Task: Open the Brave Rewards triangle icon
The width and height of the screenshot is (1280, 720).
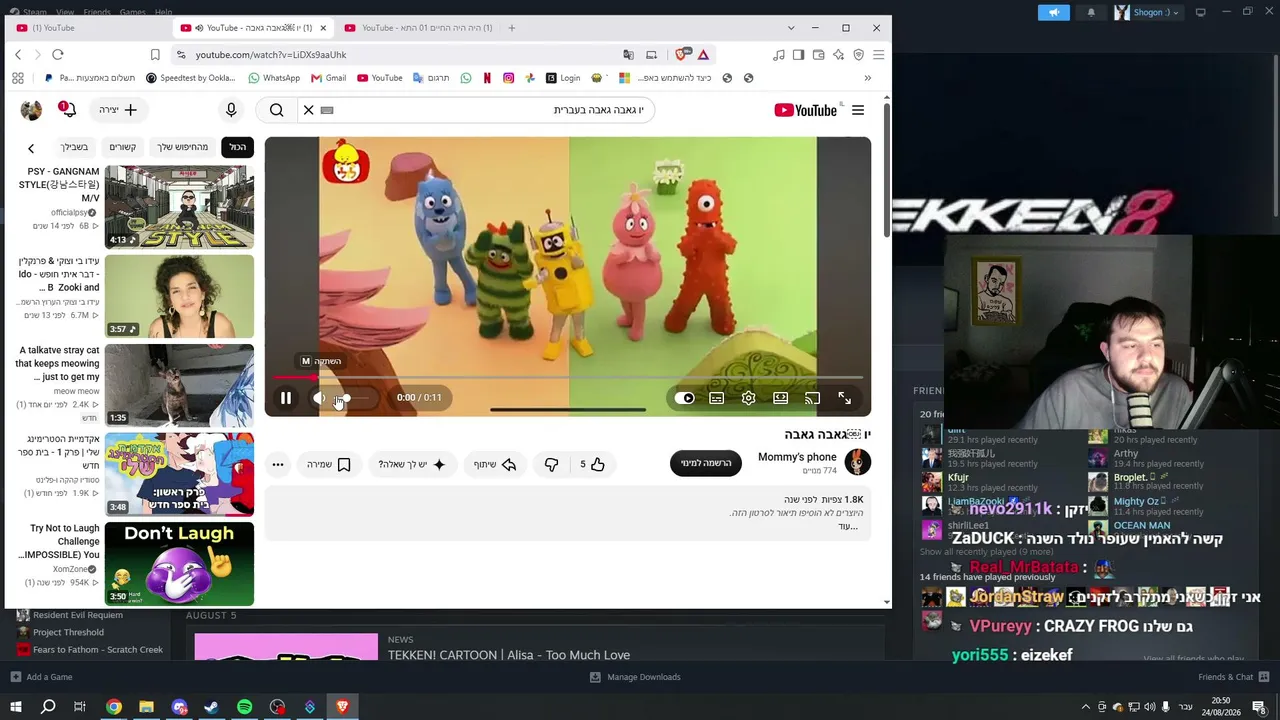Action: (x=703, y=55)
